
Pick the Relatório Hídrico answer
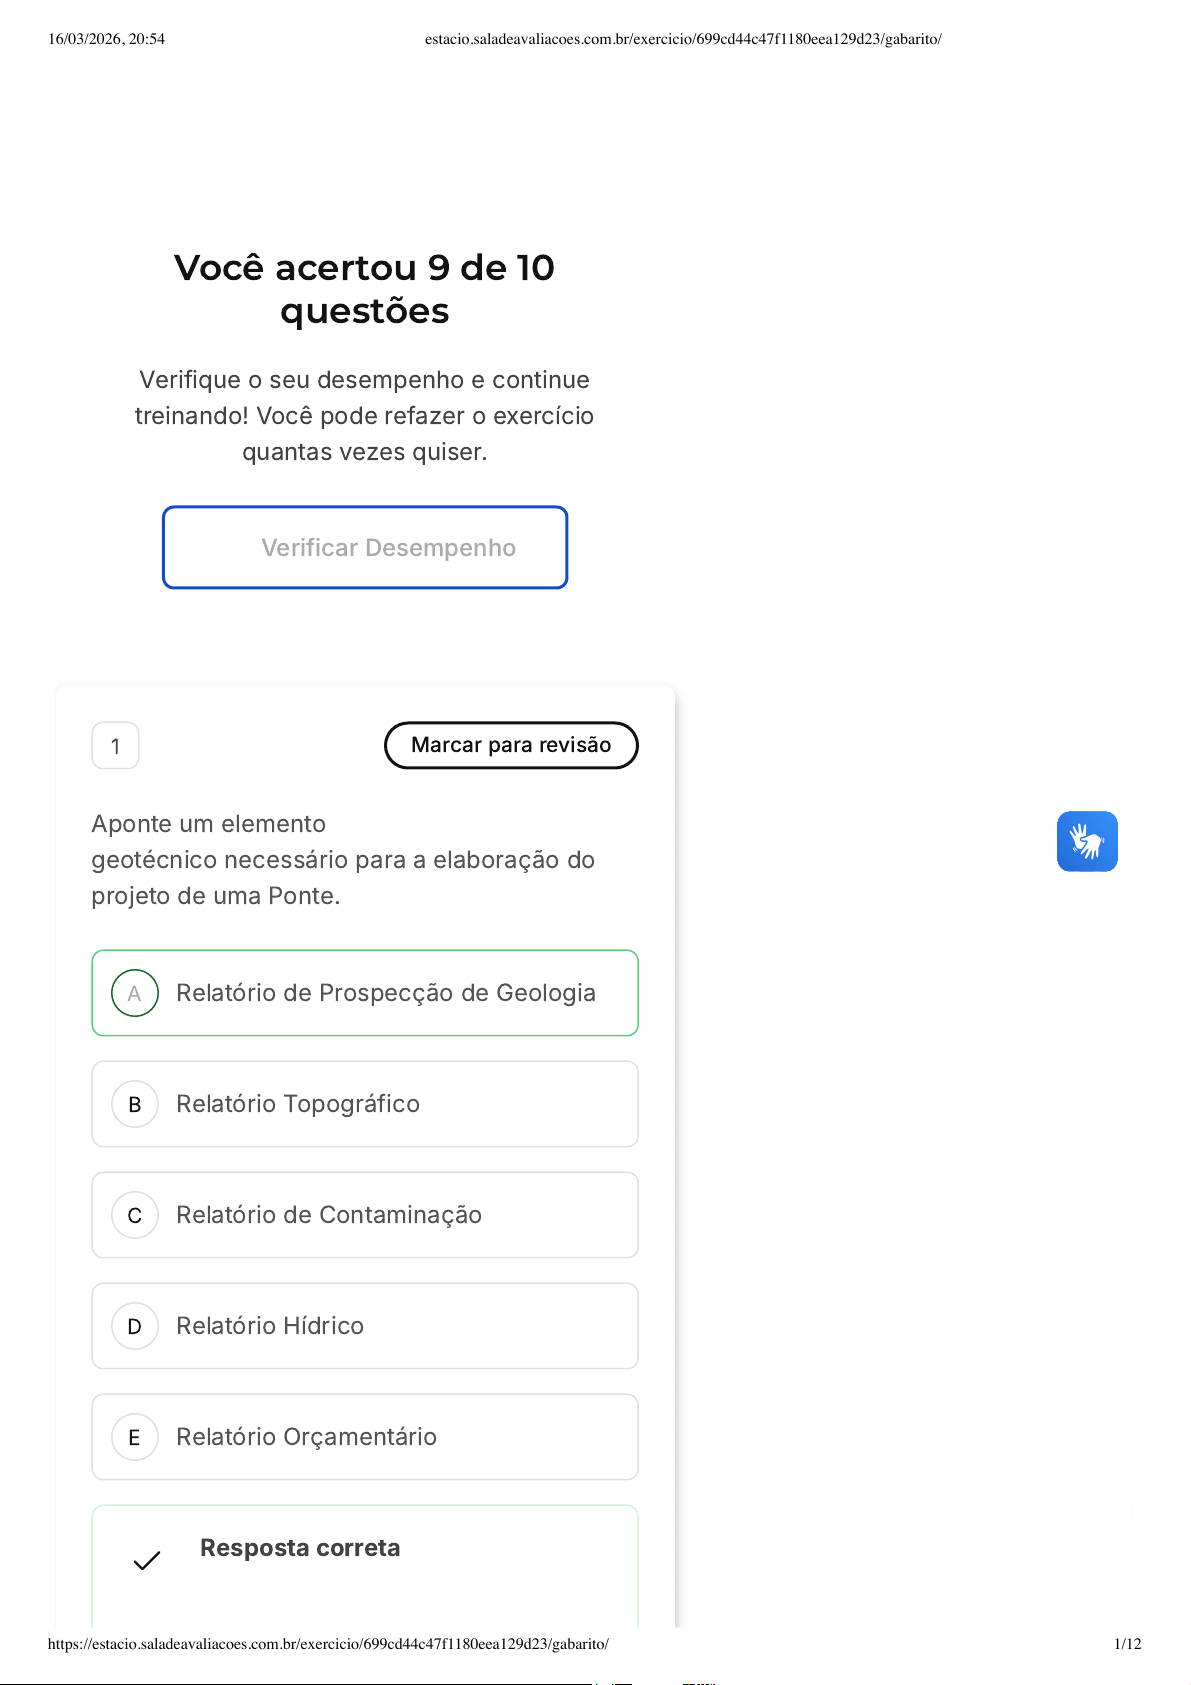(270, 1326)
